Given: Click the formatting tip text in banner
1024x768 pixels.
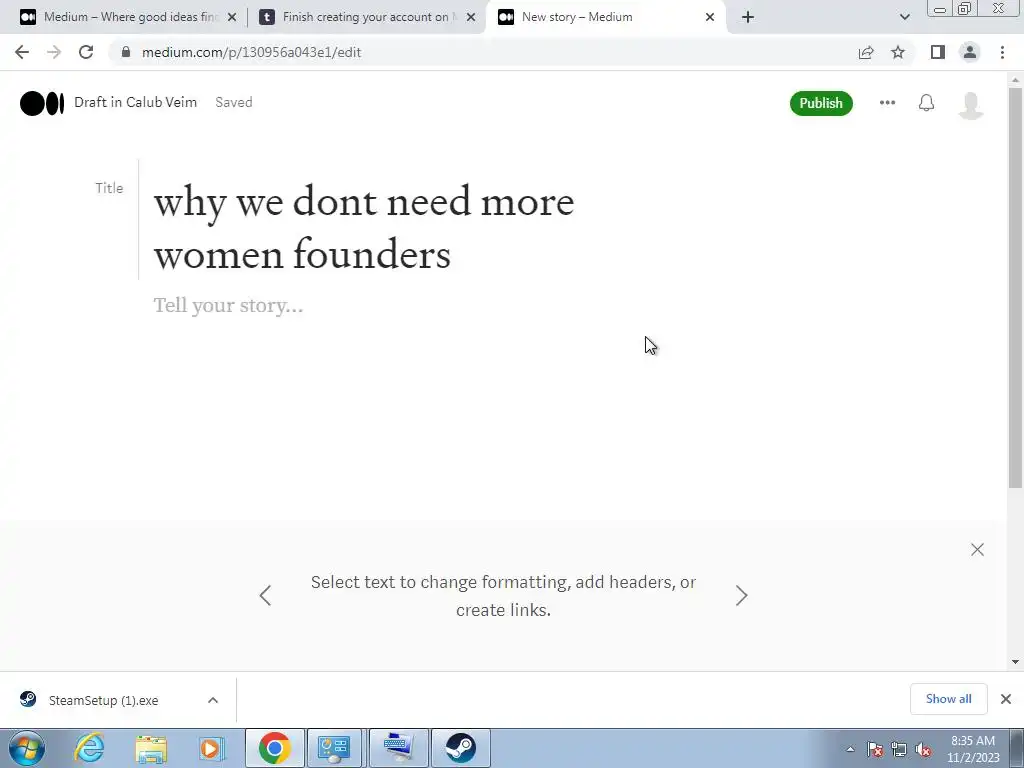Looking at the screenshot, I should [503, 596].
